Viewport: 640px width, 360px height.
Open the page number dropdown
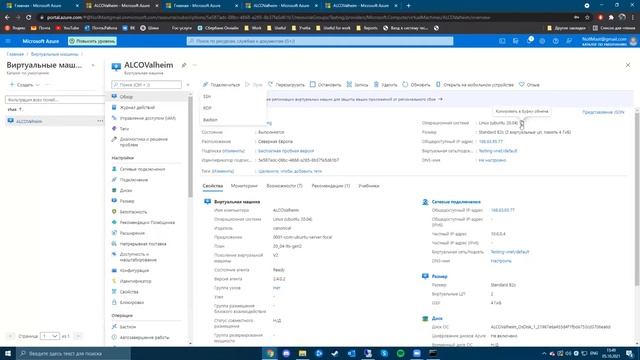tap(50, 336)
